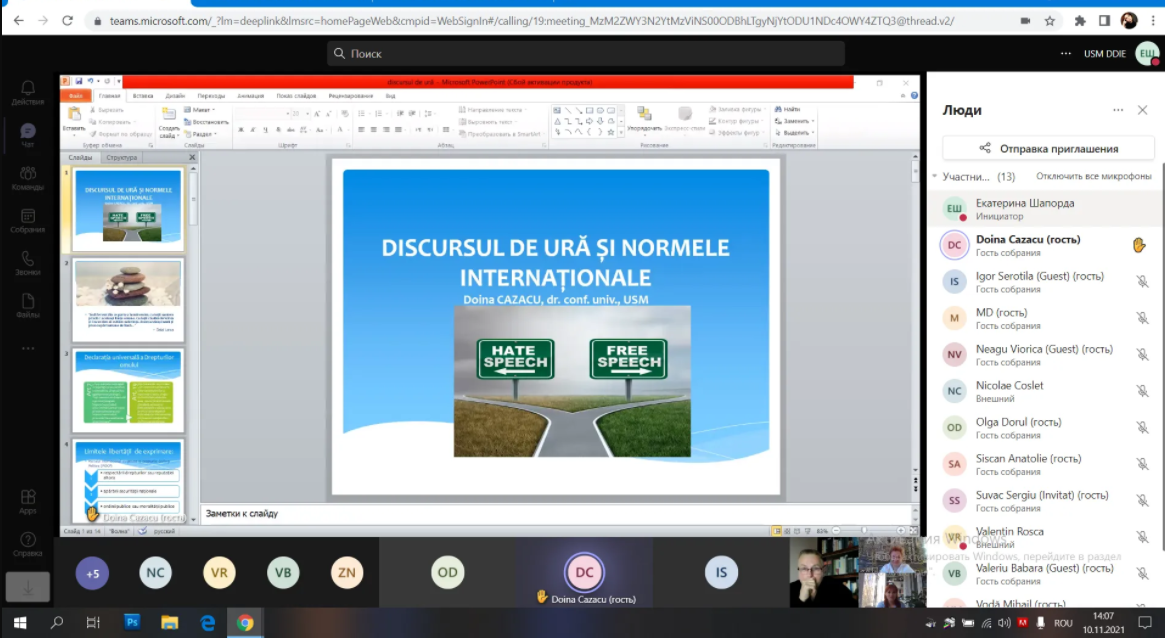Click Отправка приглашения share invite button
The image size is (1165, 638).
coord(1048,148)
